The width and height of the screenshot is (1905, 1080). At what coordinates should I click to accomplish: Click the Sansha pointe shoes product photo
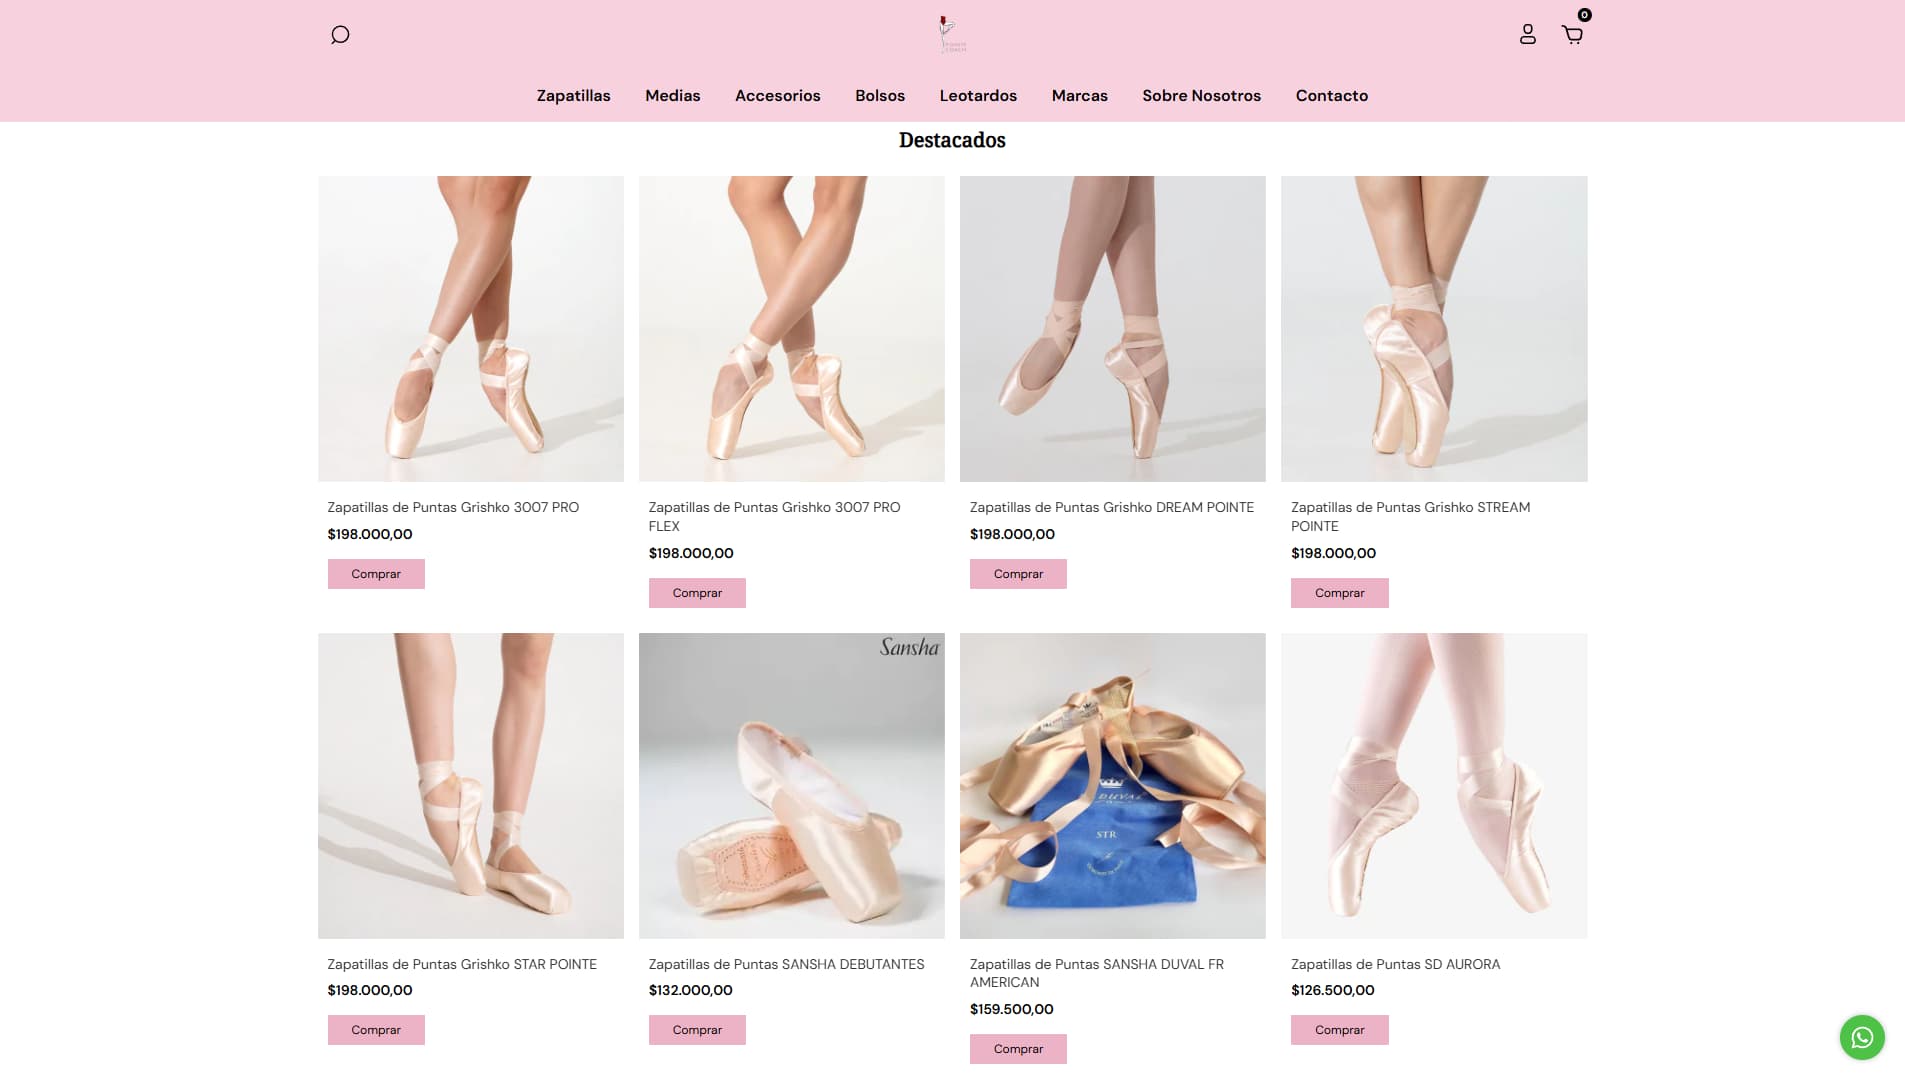(791, 786)
